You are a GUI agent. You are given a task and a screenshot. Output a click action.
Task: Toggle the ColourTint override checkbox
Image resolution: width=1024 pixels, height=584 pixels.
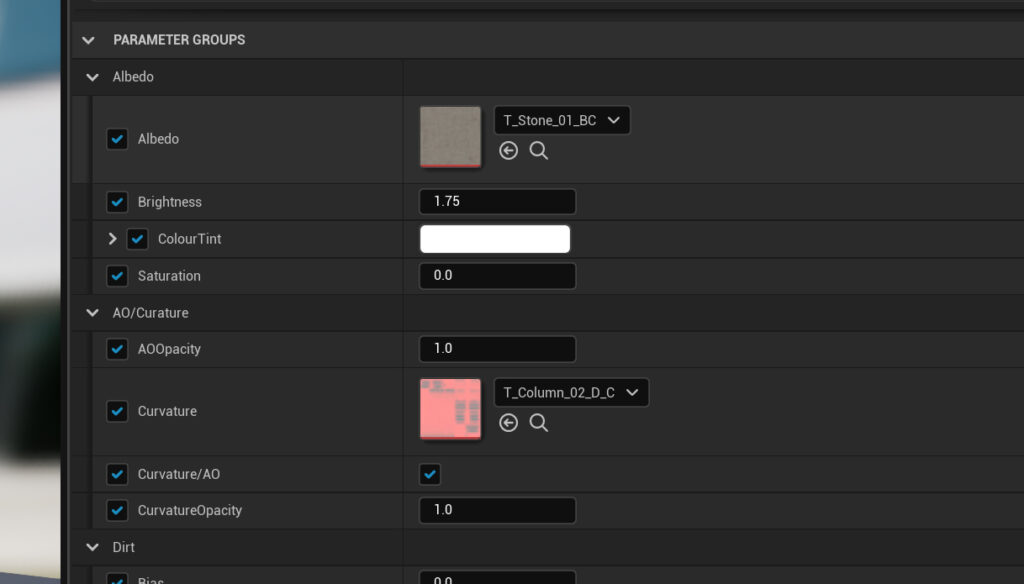click(137, 239)
